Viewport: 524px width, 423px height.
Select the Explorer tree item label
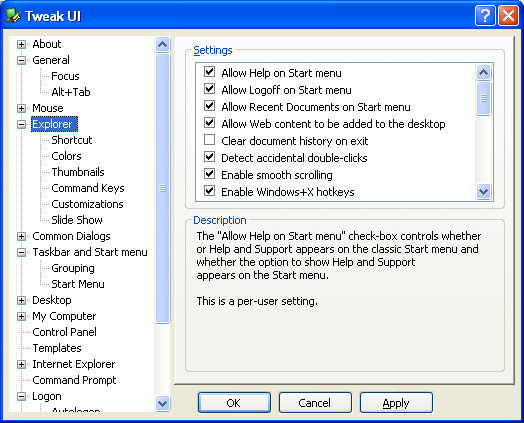(54, 124)
